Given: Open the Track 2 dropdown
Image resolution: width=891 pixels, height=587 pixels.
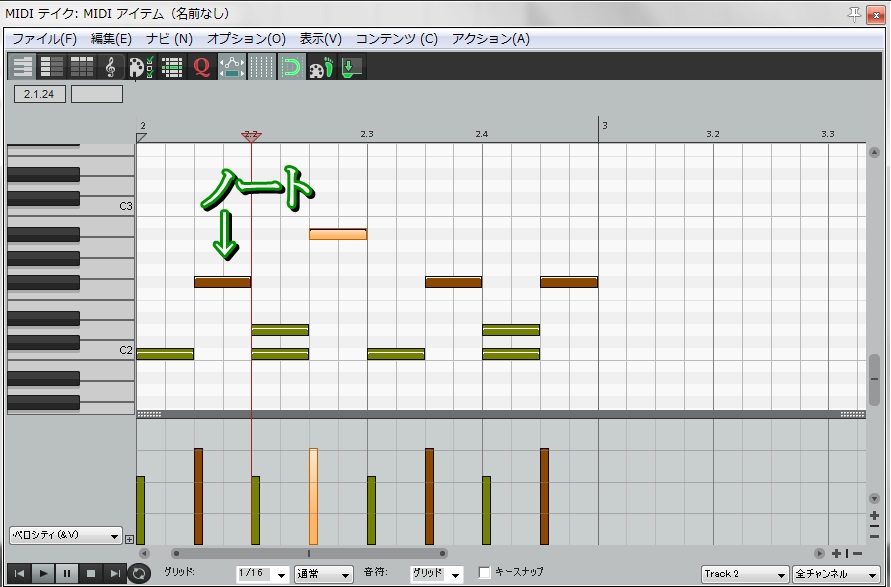Looking at the screenshot, I should click(x=746, y=574).
